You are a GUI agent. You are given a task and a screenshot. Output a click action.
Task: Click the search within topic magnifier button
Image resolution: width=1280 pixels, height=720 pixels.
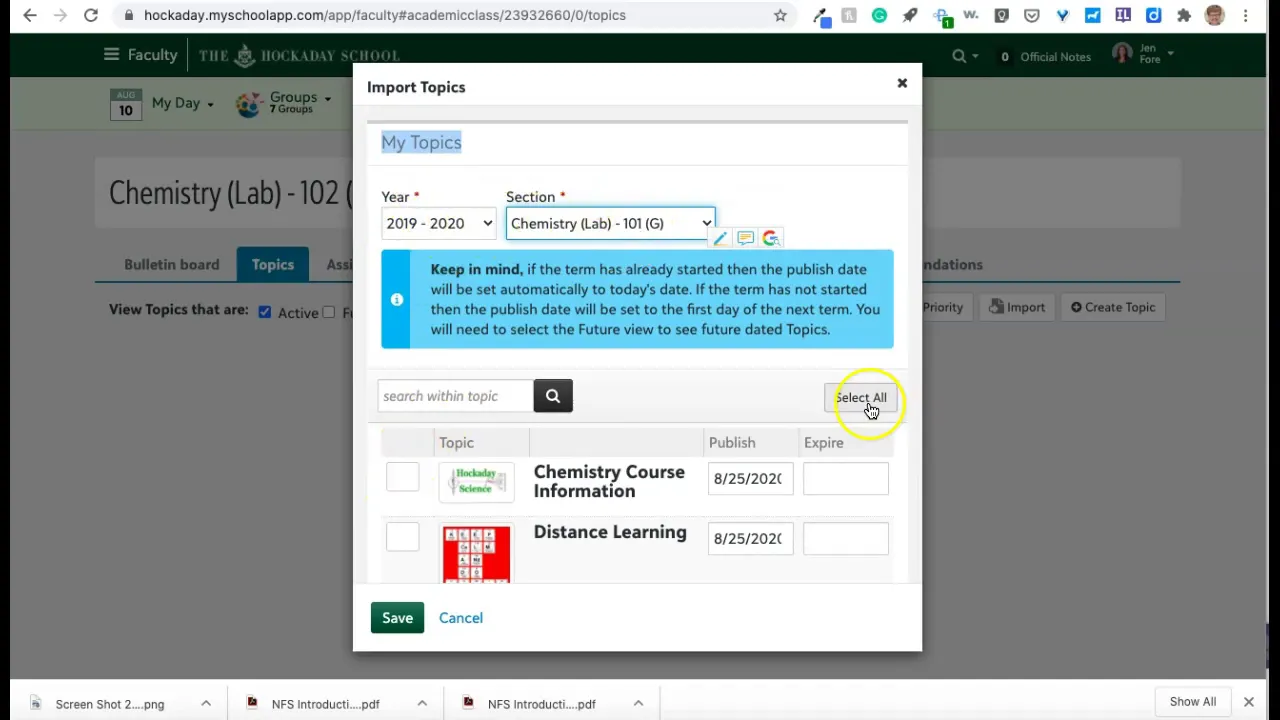click(x=553, y=396)
